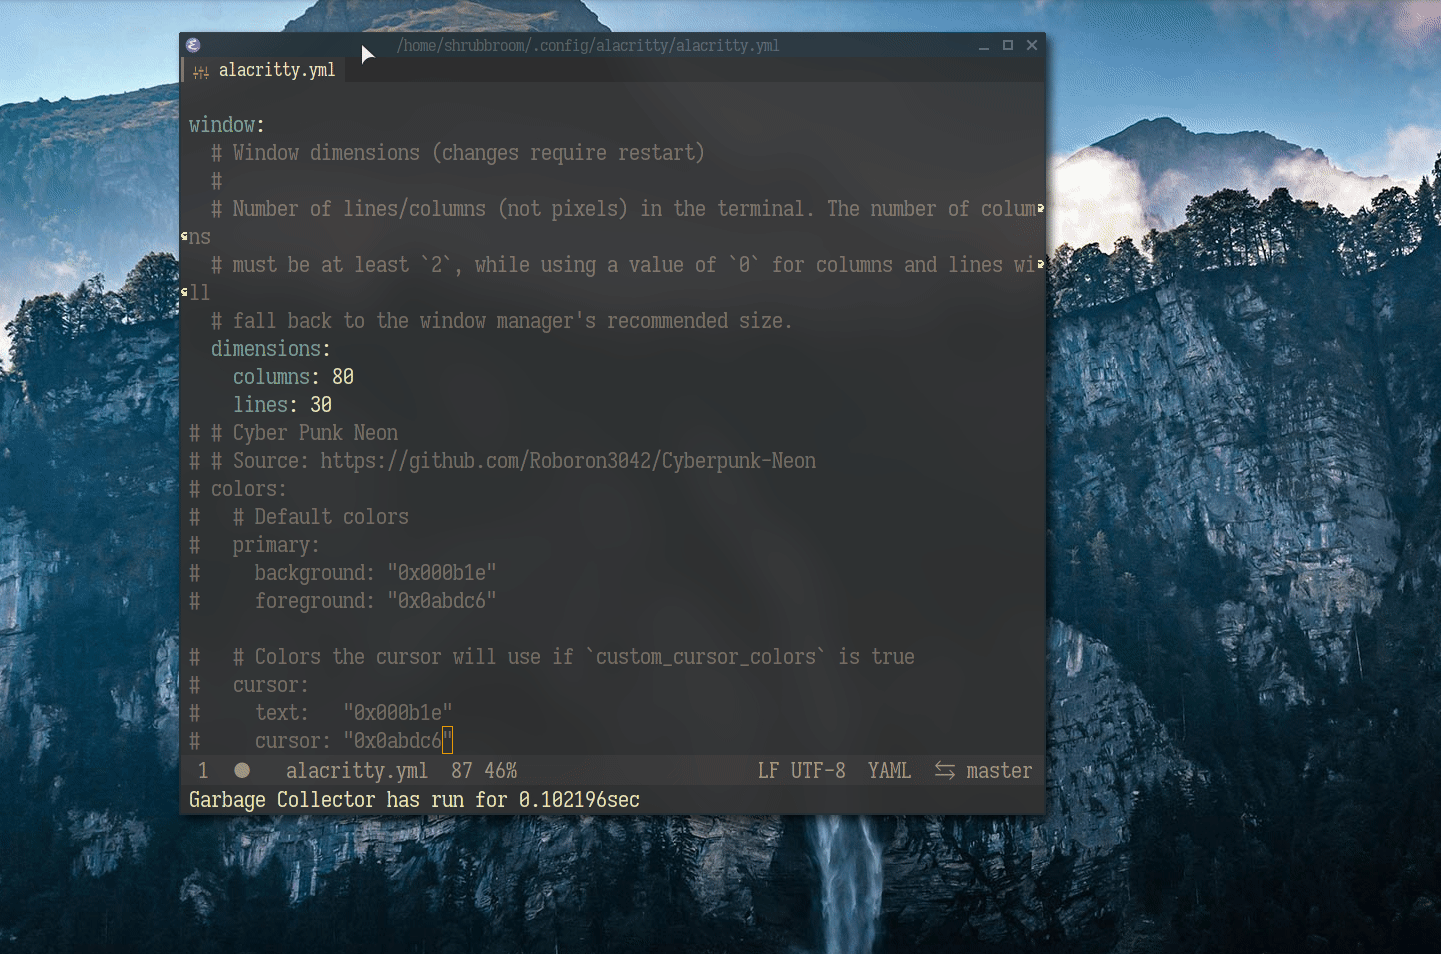Click the 46% buffer position indicator
Image resolution: width=1441 pixels, height=954 pixels.
click(x=500, y=770)
